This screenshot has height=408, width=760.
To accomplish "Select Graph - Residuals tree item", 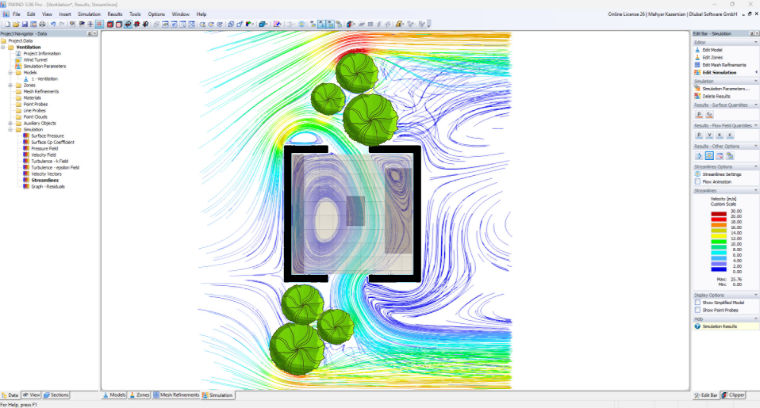I will pos(48,187).
